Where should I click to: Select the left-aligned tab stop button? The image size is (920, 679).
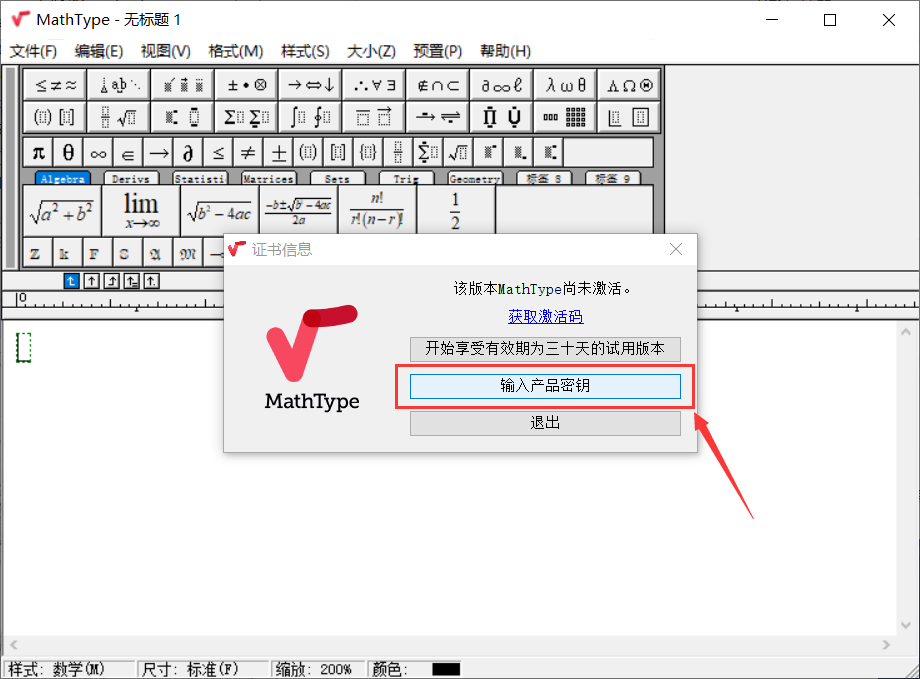point(72,281)
